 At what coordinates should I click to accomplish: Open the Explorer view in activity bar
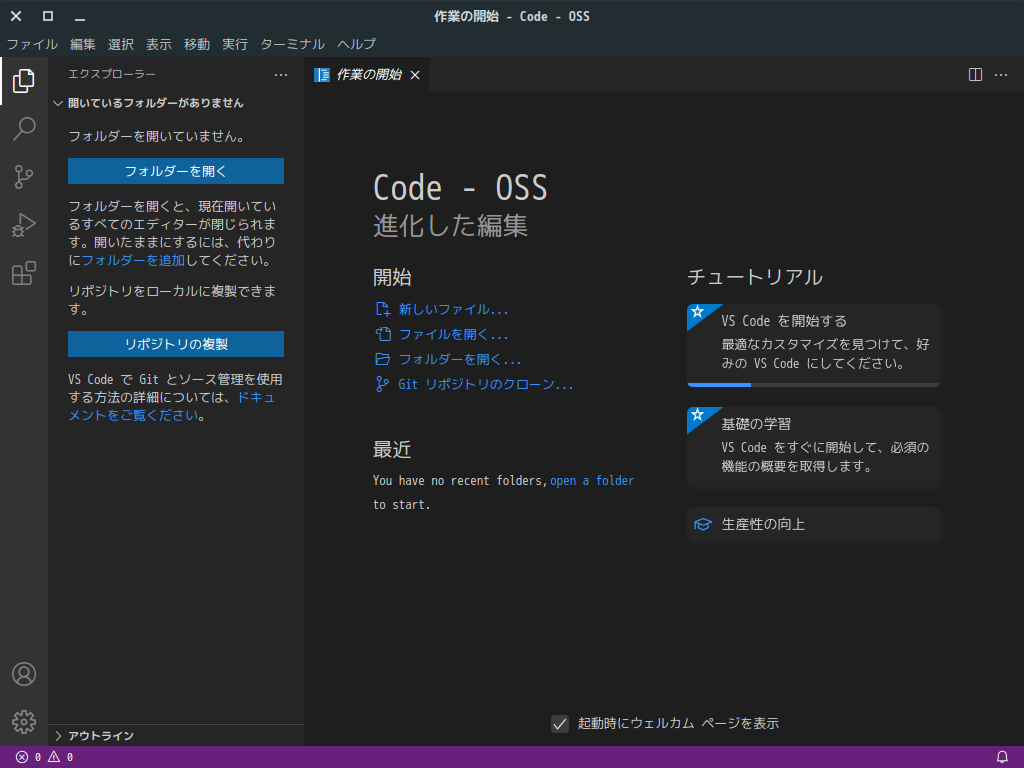tap(24, 80)
